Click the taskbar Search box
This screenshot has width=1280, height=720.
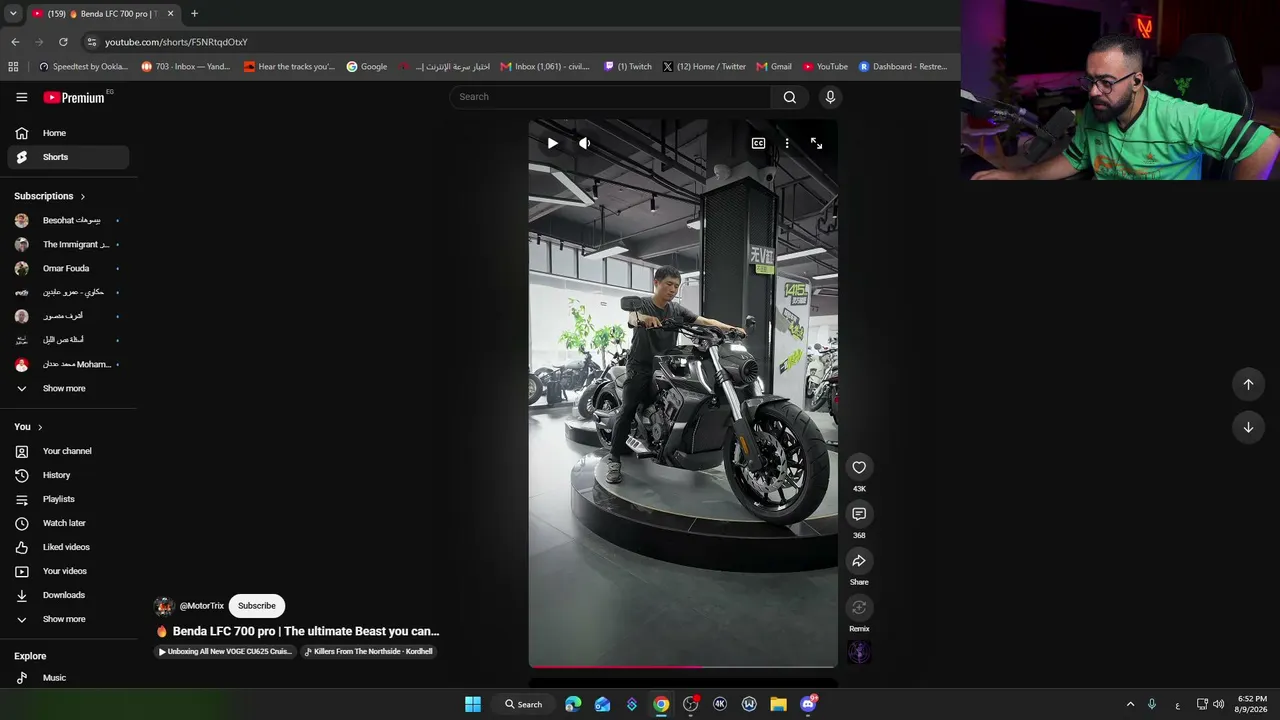click(x=524, y=704)
